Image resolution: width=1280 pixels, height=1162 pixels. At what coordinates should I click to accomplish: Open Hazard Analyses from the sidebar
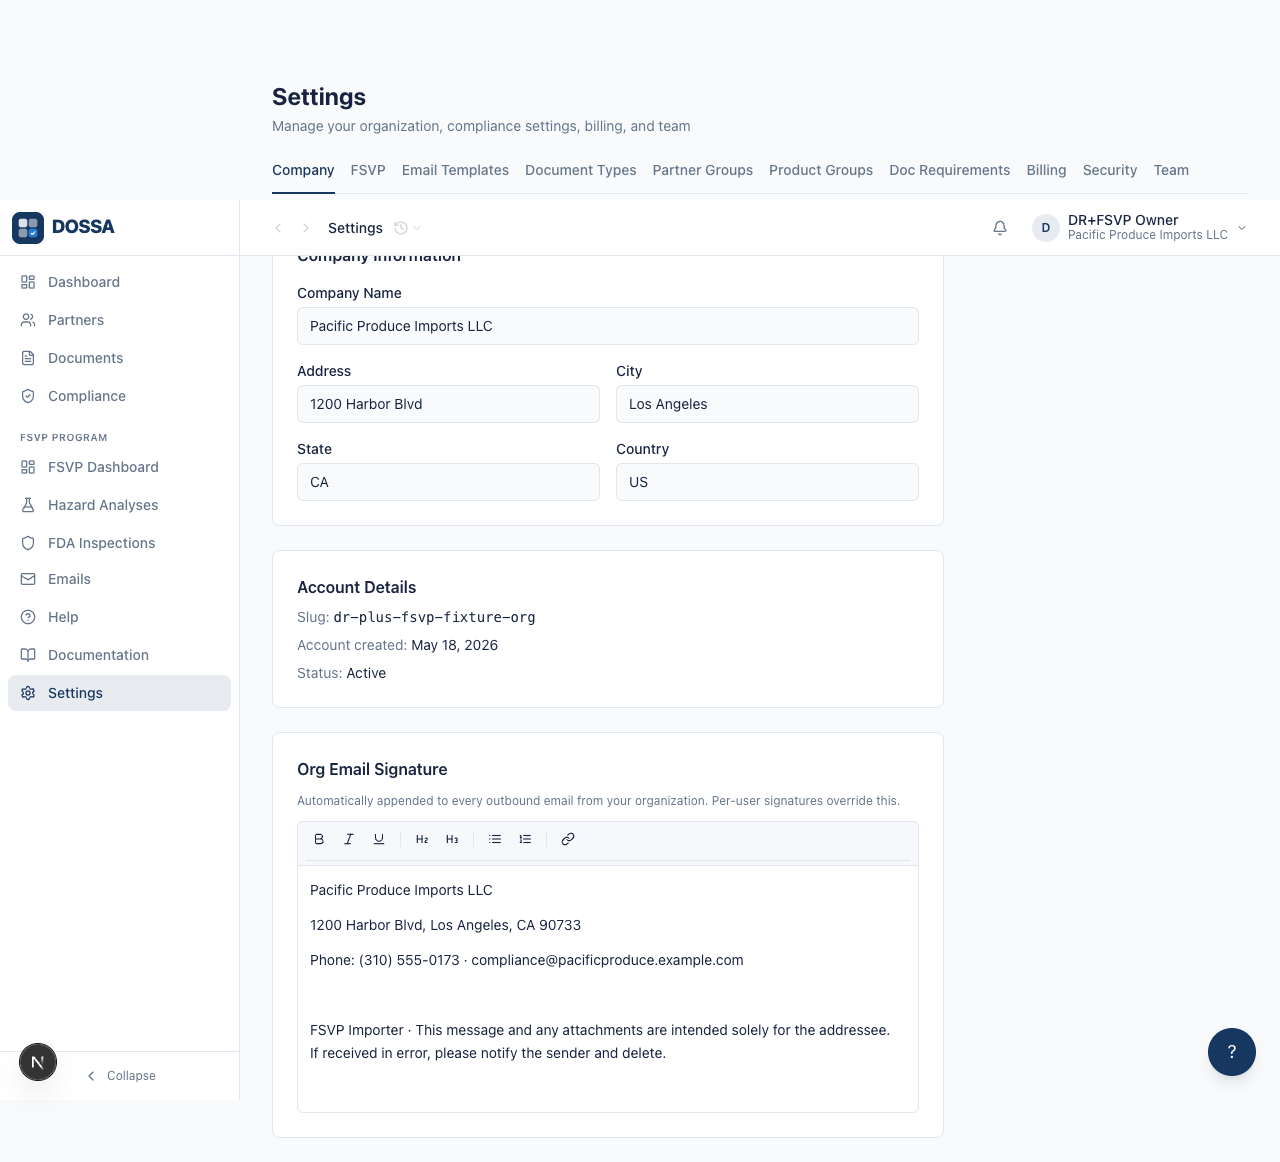click(119, 505)
